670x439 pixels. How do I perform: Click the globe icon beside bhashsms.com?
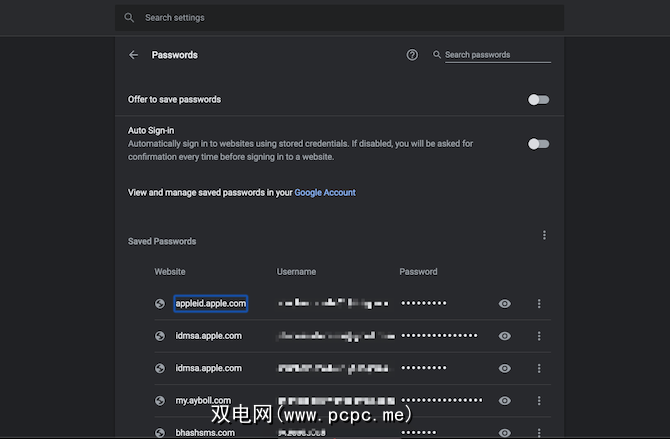click(x=160, y=432)
